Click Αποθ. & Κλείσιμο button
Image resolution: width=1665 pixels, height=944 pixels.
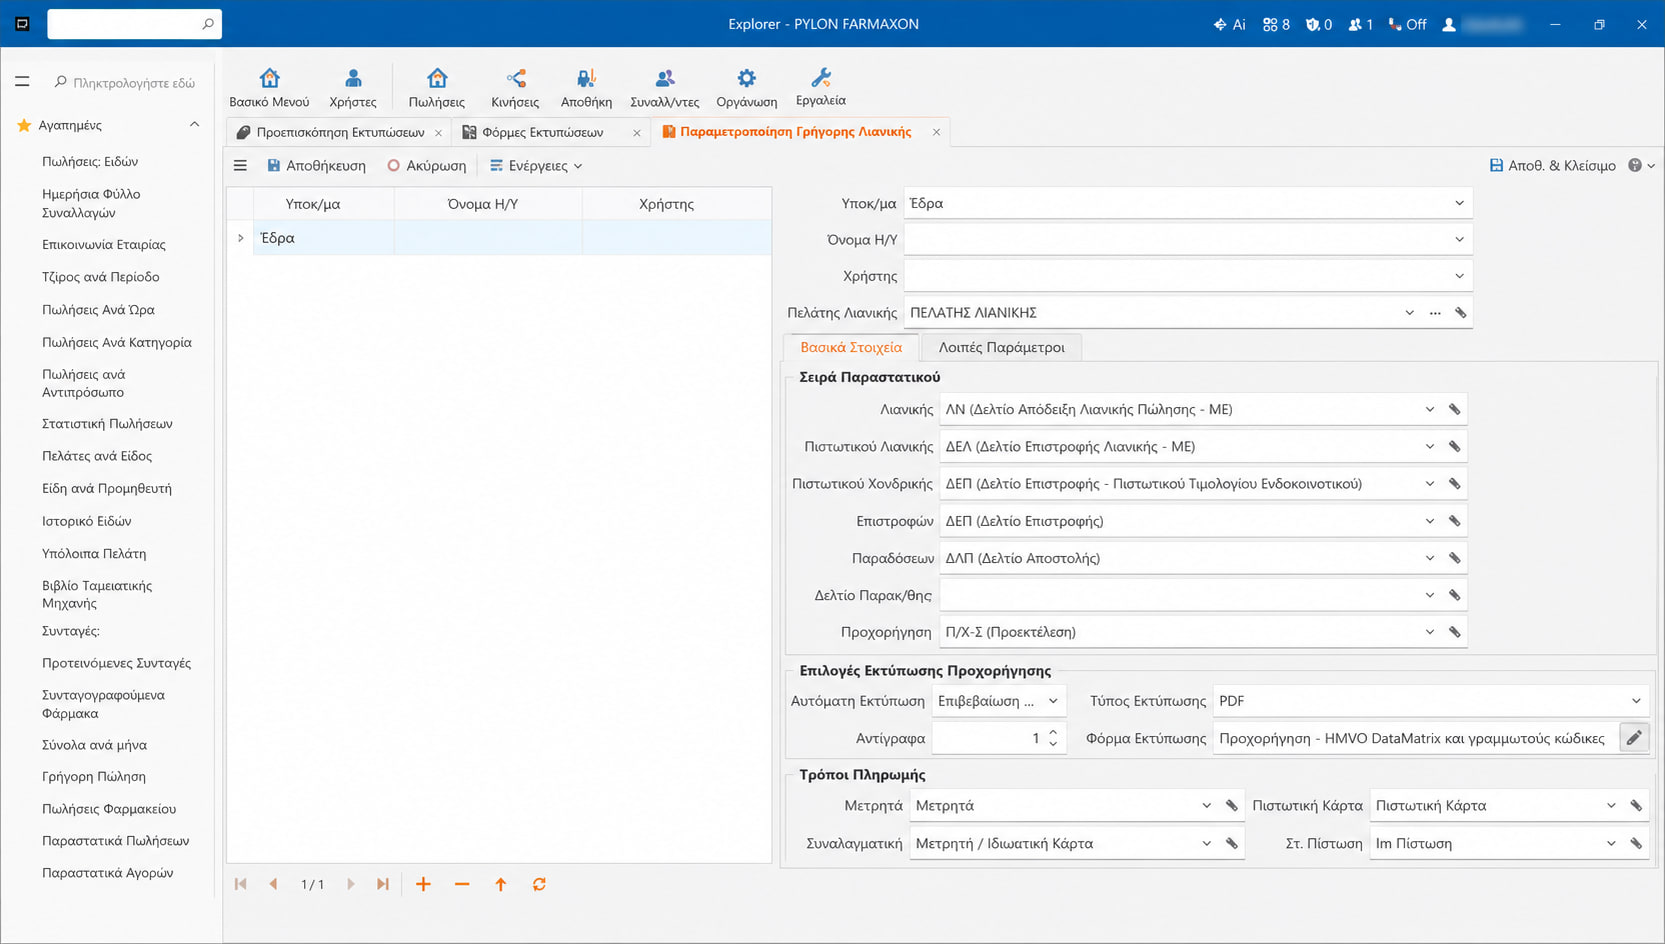point(1552,166)
